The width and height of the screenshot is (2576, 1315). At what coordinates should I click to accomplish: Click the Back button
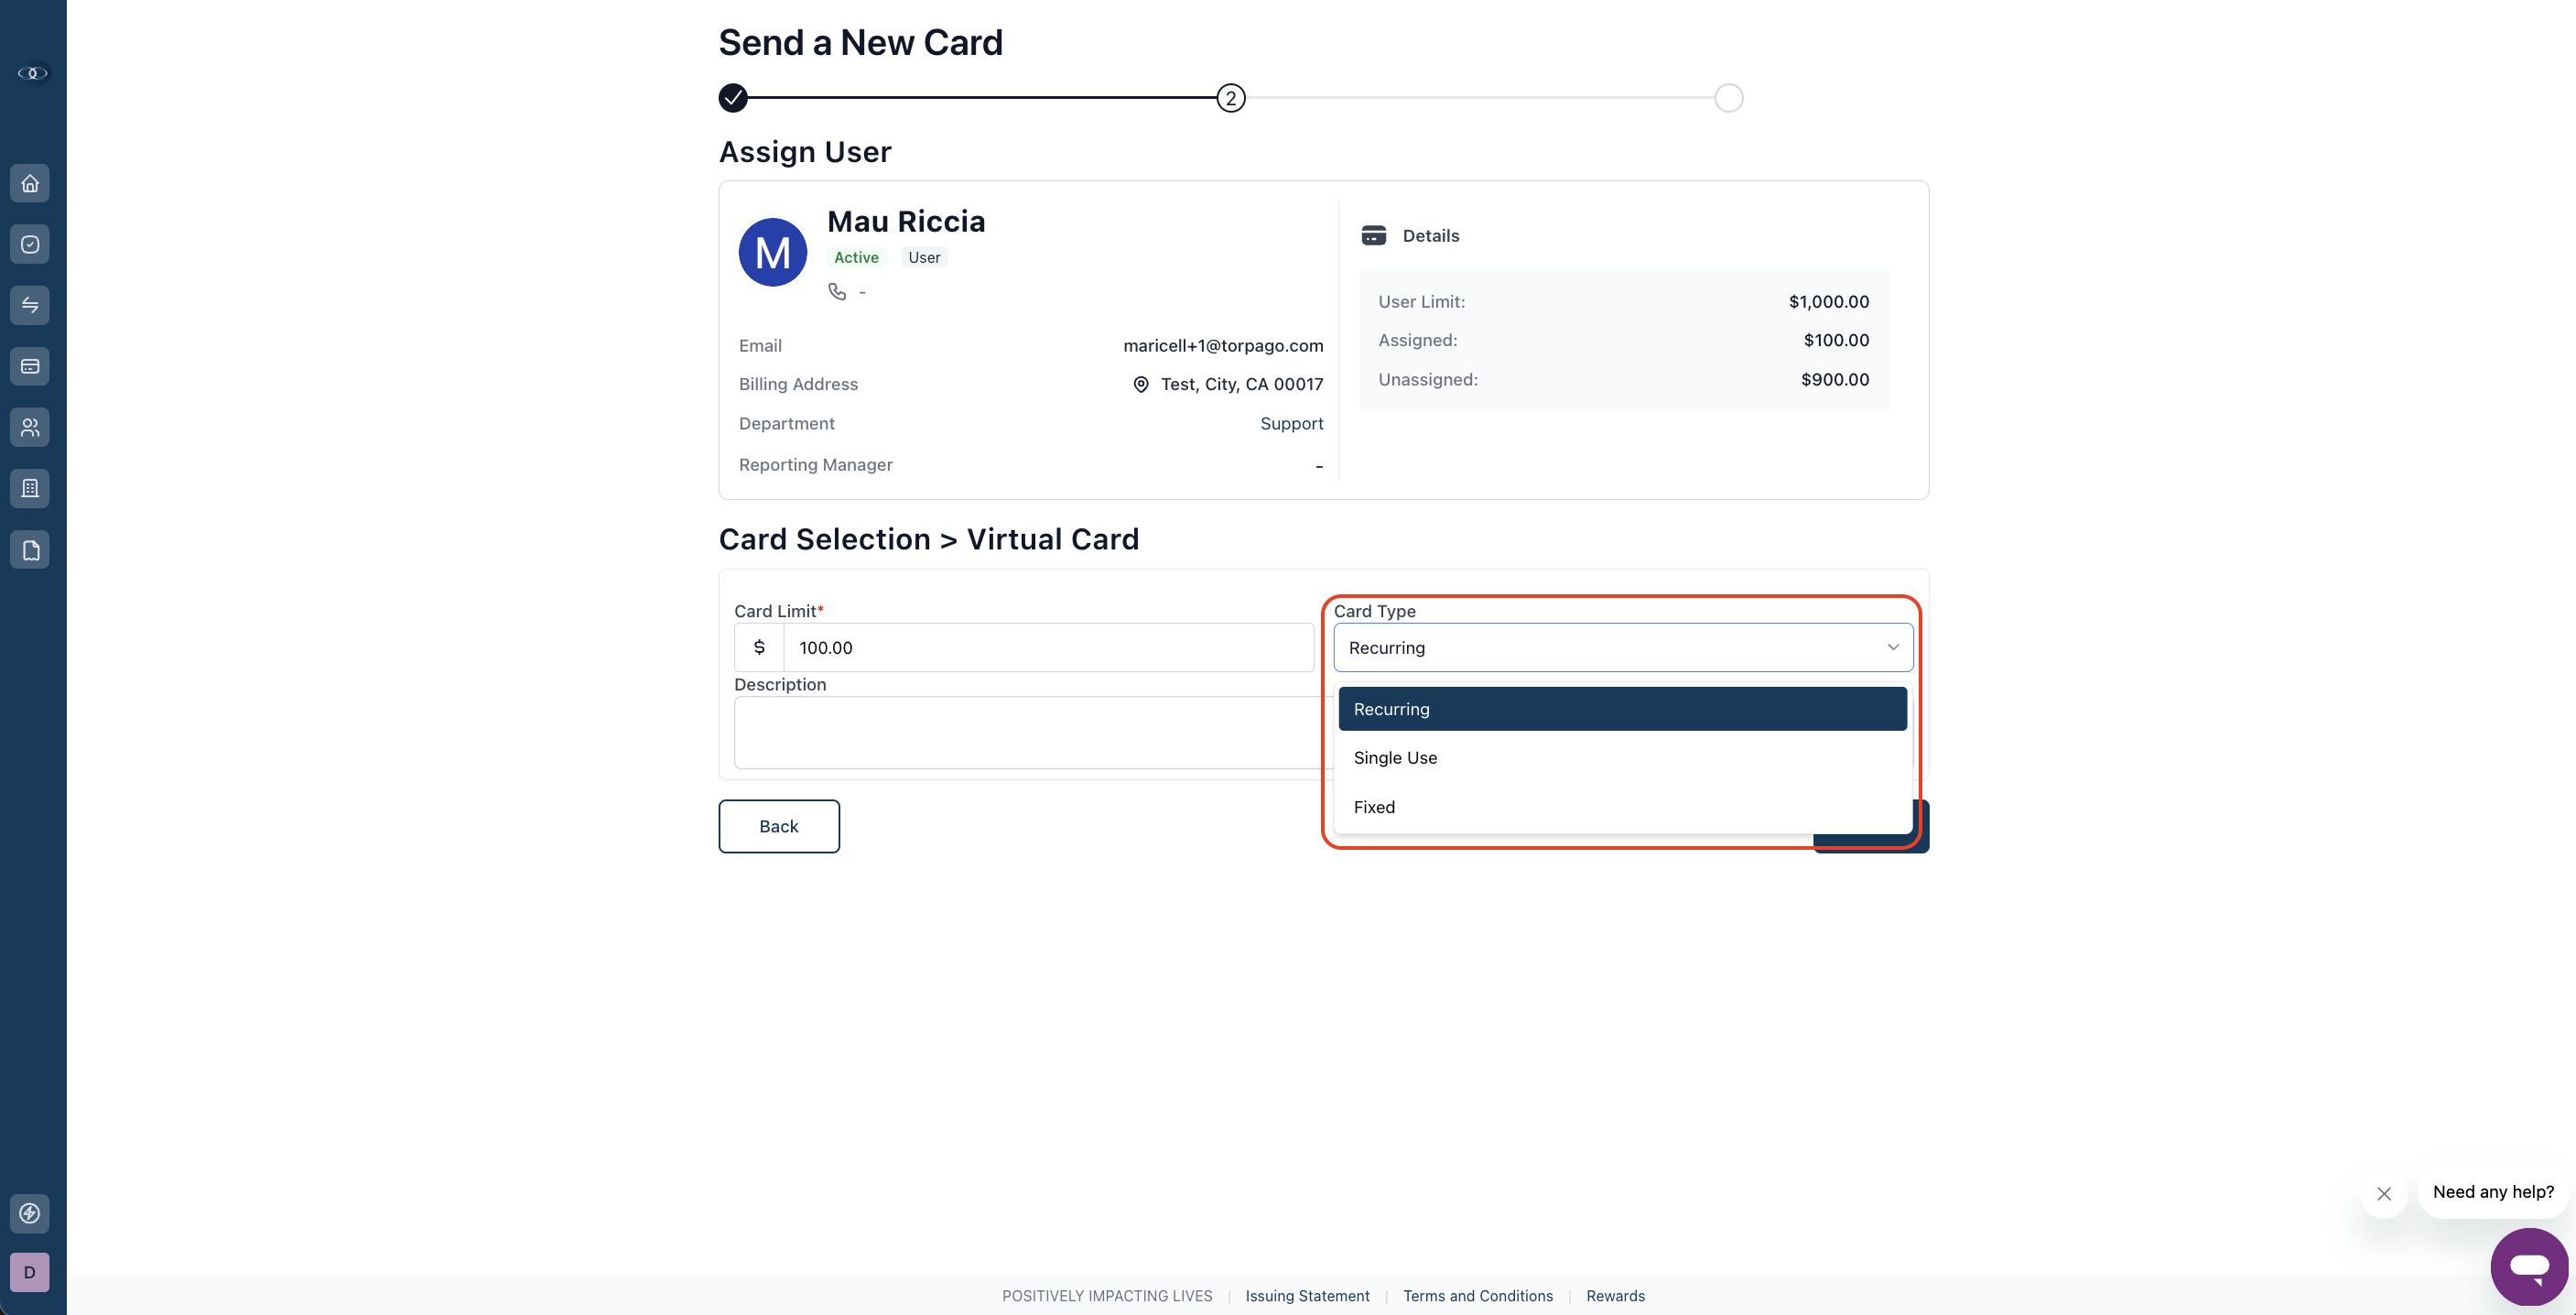779,826
